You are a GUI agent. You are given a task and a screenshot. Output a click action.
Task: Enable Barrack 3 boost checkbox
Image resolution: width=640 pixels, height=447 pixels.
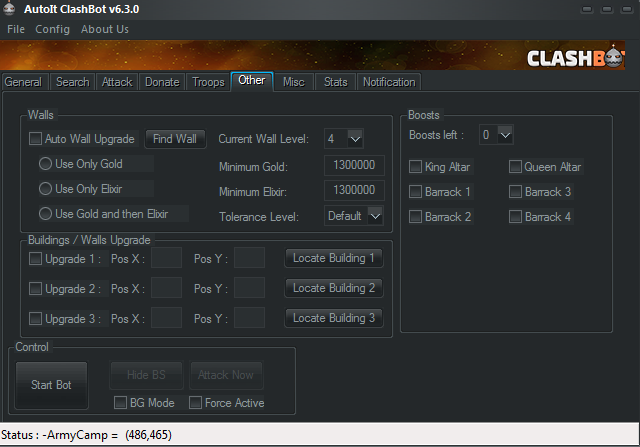click(515, 191)
